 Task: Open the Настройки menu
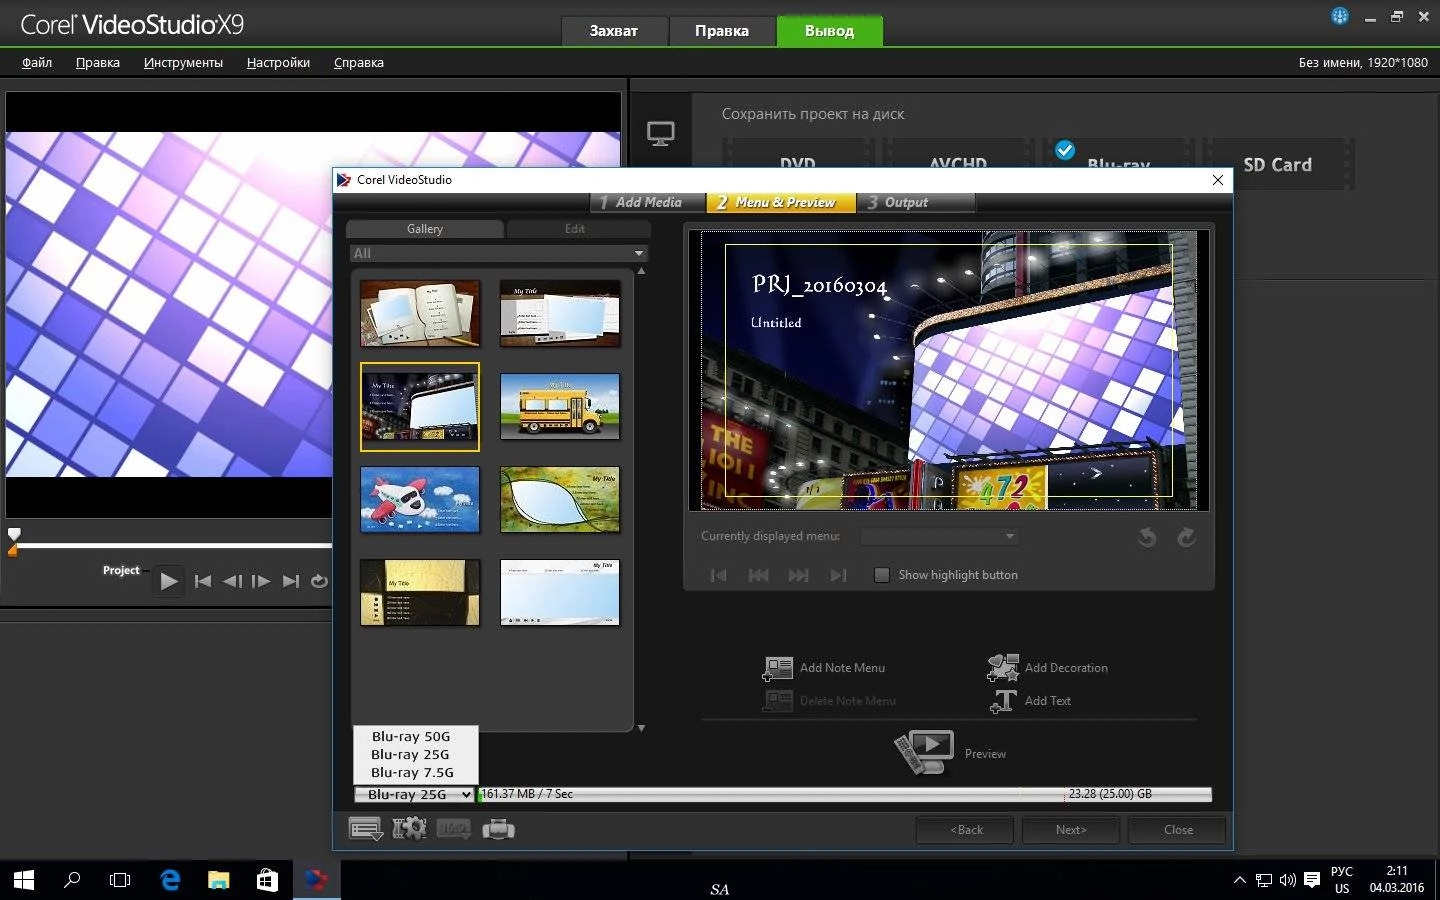pyautogui.click(x=278, y=62)
